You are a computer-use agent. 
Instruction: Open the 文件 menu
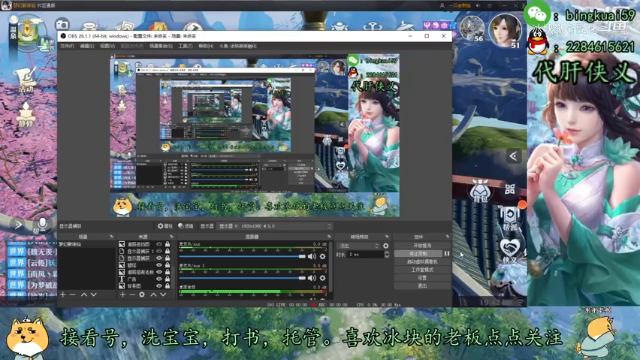67,46
